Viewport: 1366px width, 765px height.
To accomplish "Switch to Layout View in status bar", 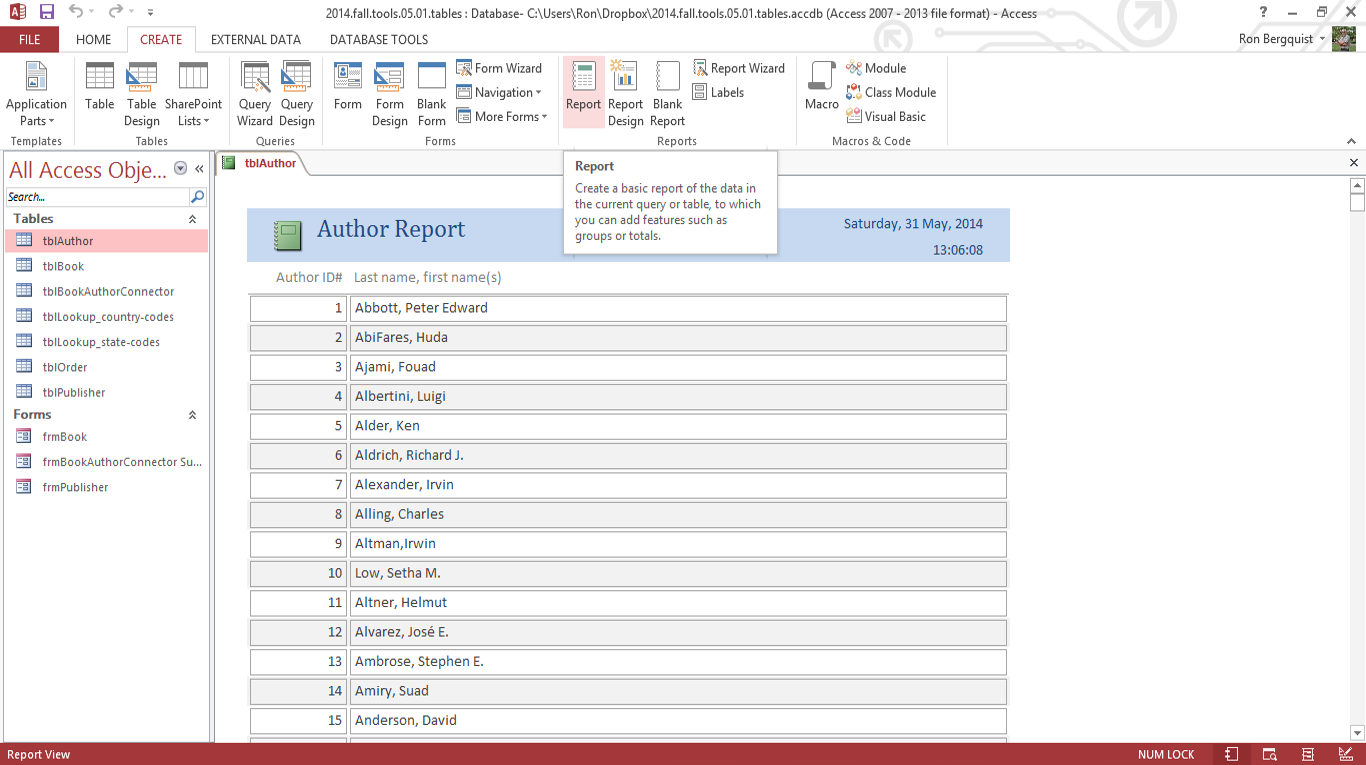I will 1307,754.
